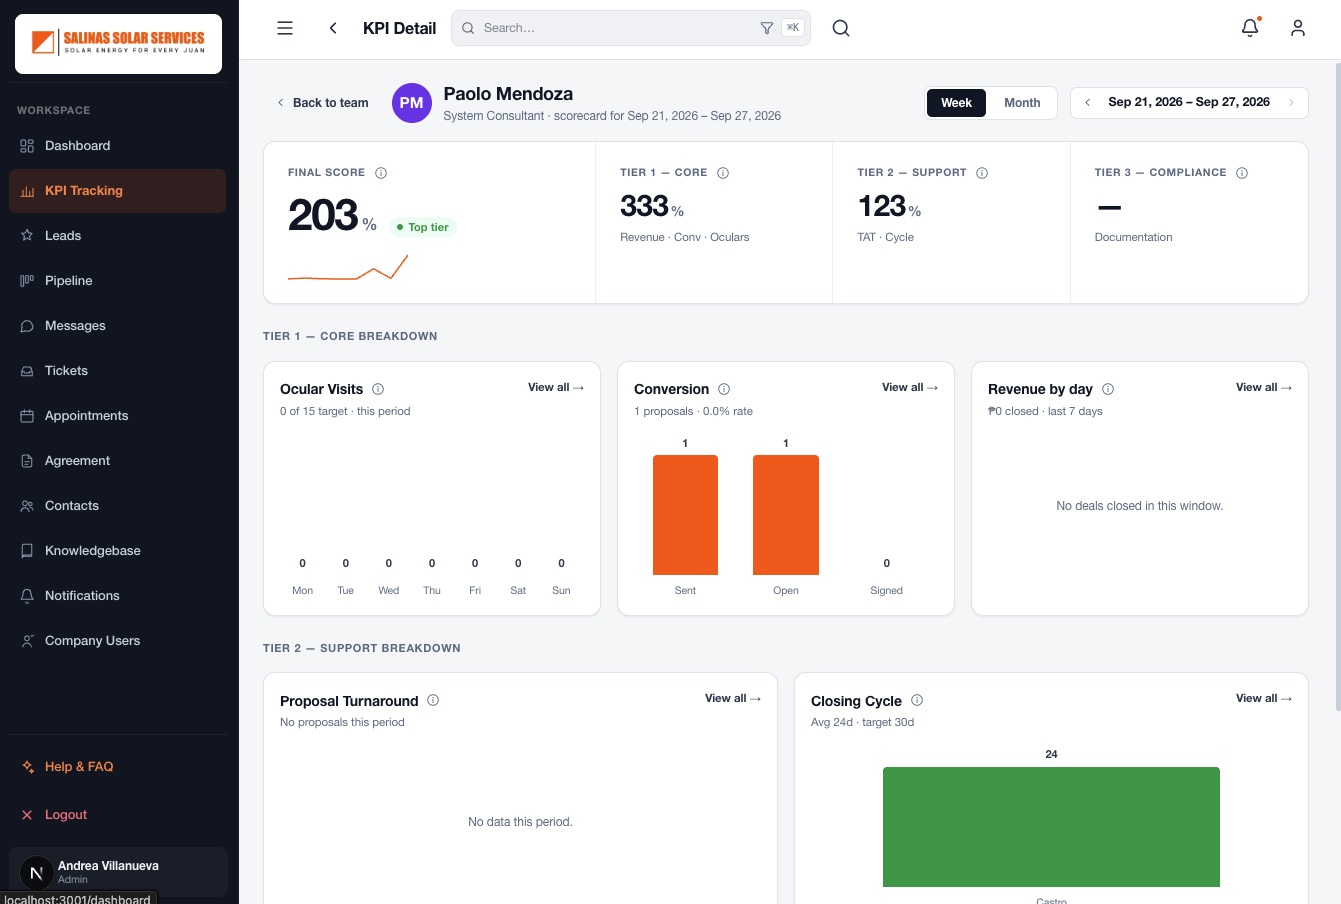
Task: Click the Proposal Turnaround info icon
Action: pyautogui.click(x=433, y=700)
